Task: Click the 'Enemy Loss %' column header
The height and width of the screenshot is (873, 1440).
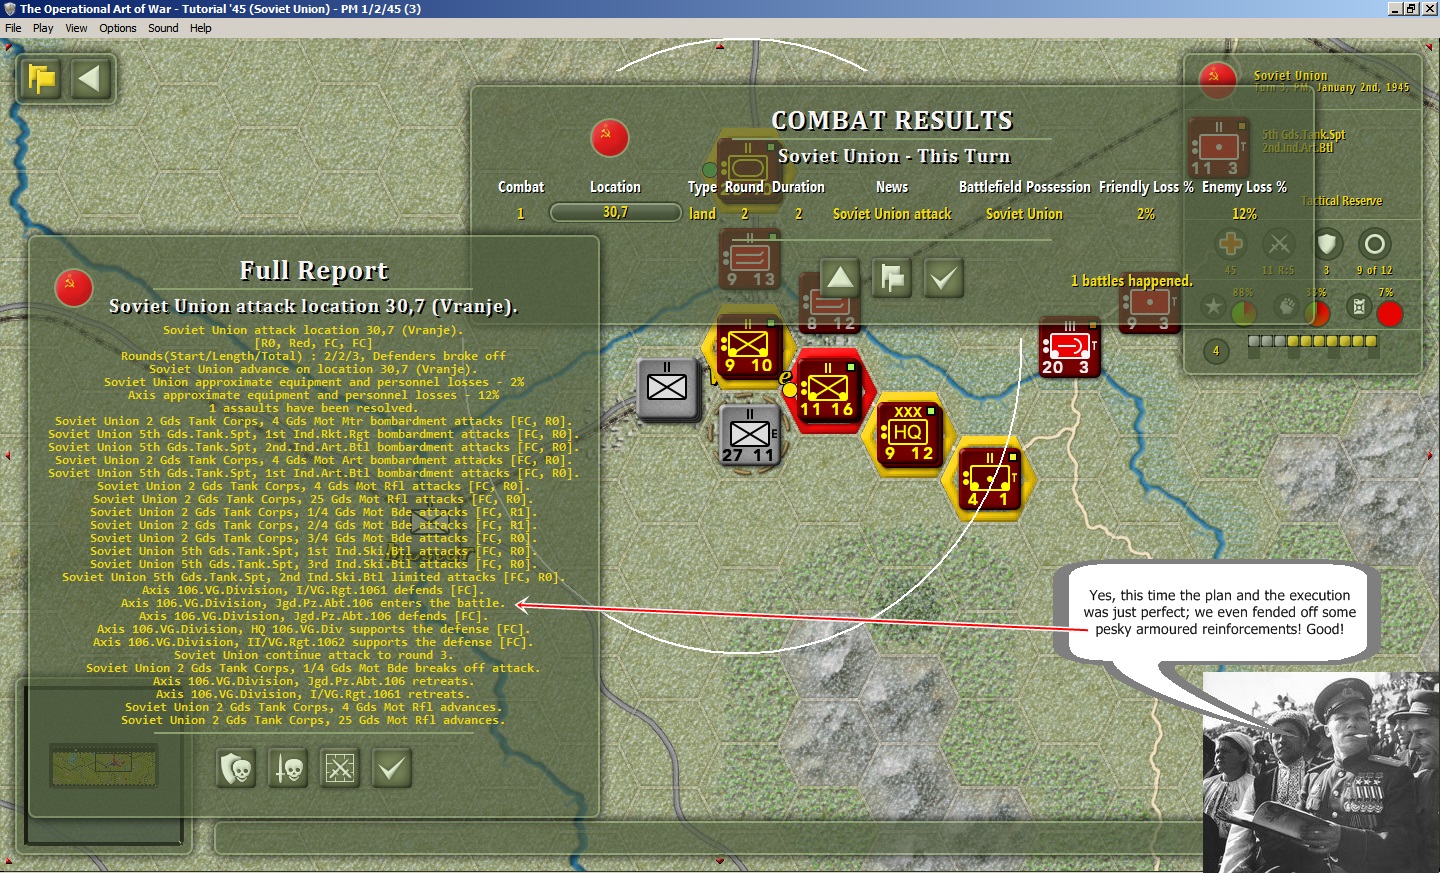Action: [1244, 187]
